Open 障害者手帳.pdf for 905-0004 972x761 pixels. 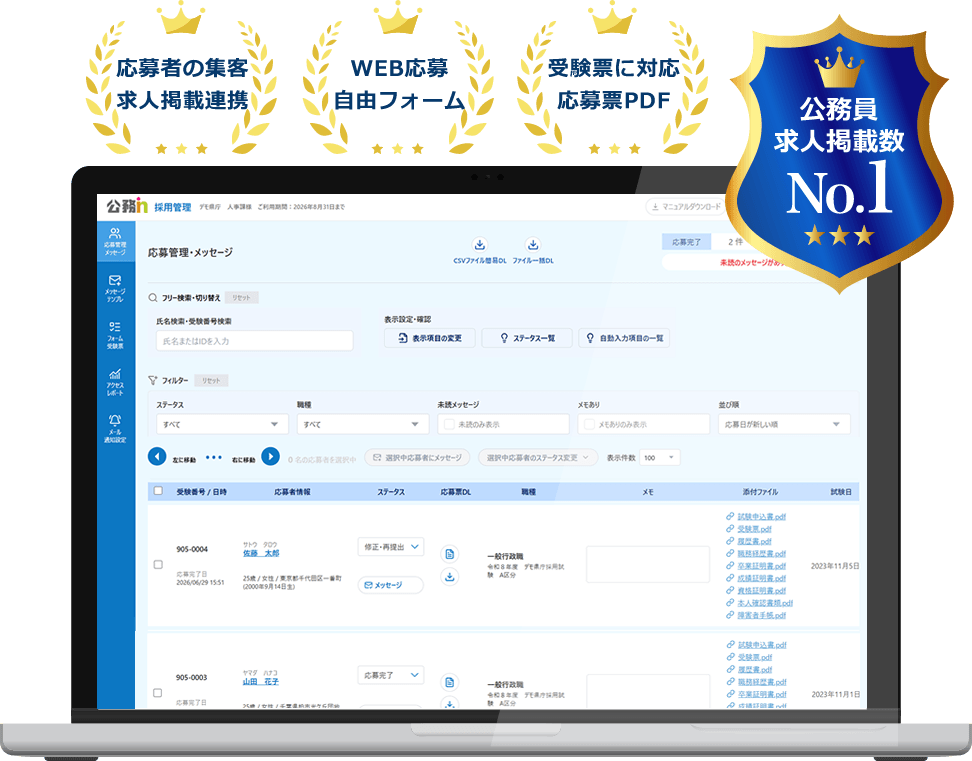761,615
